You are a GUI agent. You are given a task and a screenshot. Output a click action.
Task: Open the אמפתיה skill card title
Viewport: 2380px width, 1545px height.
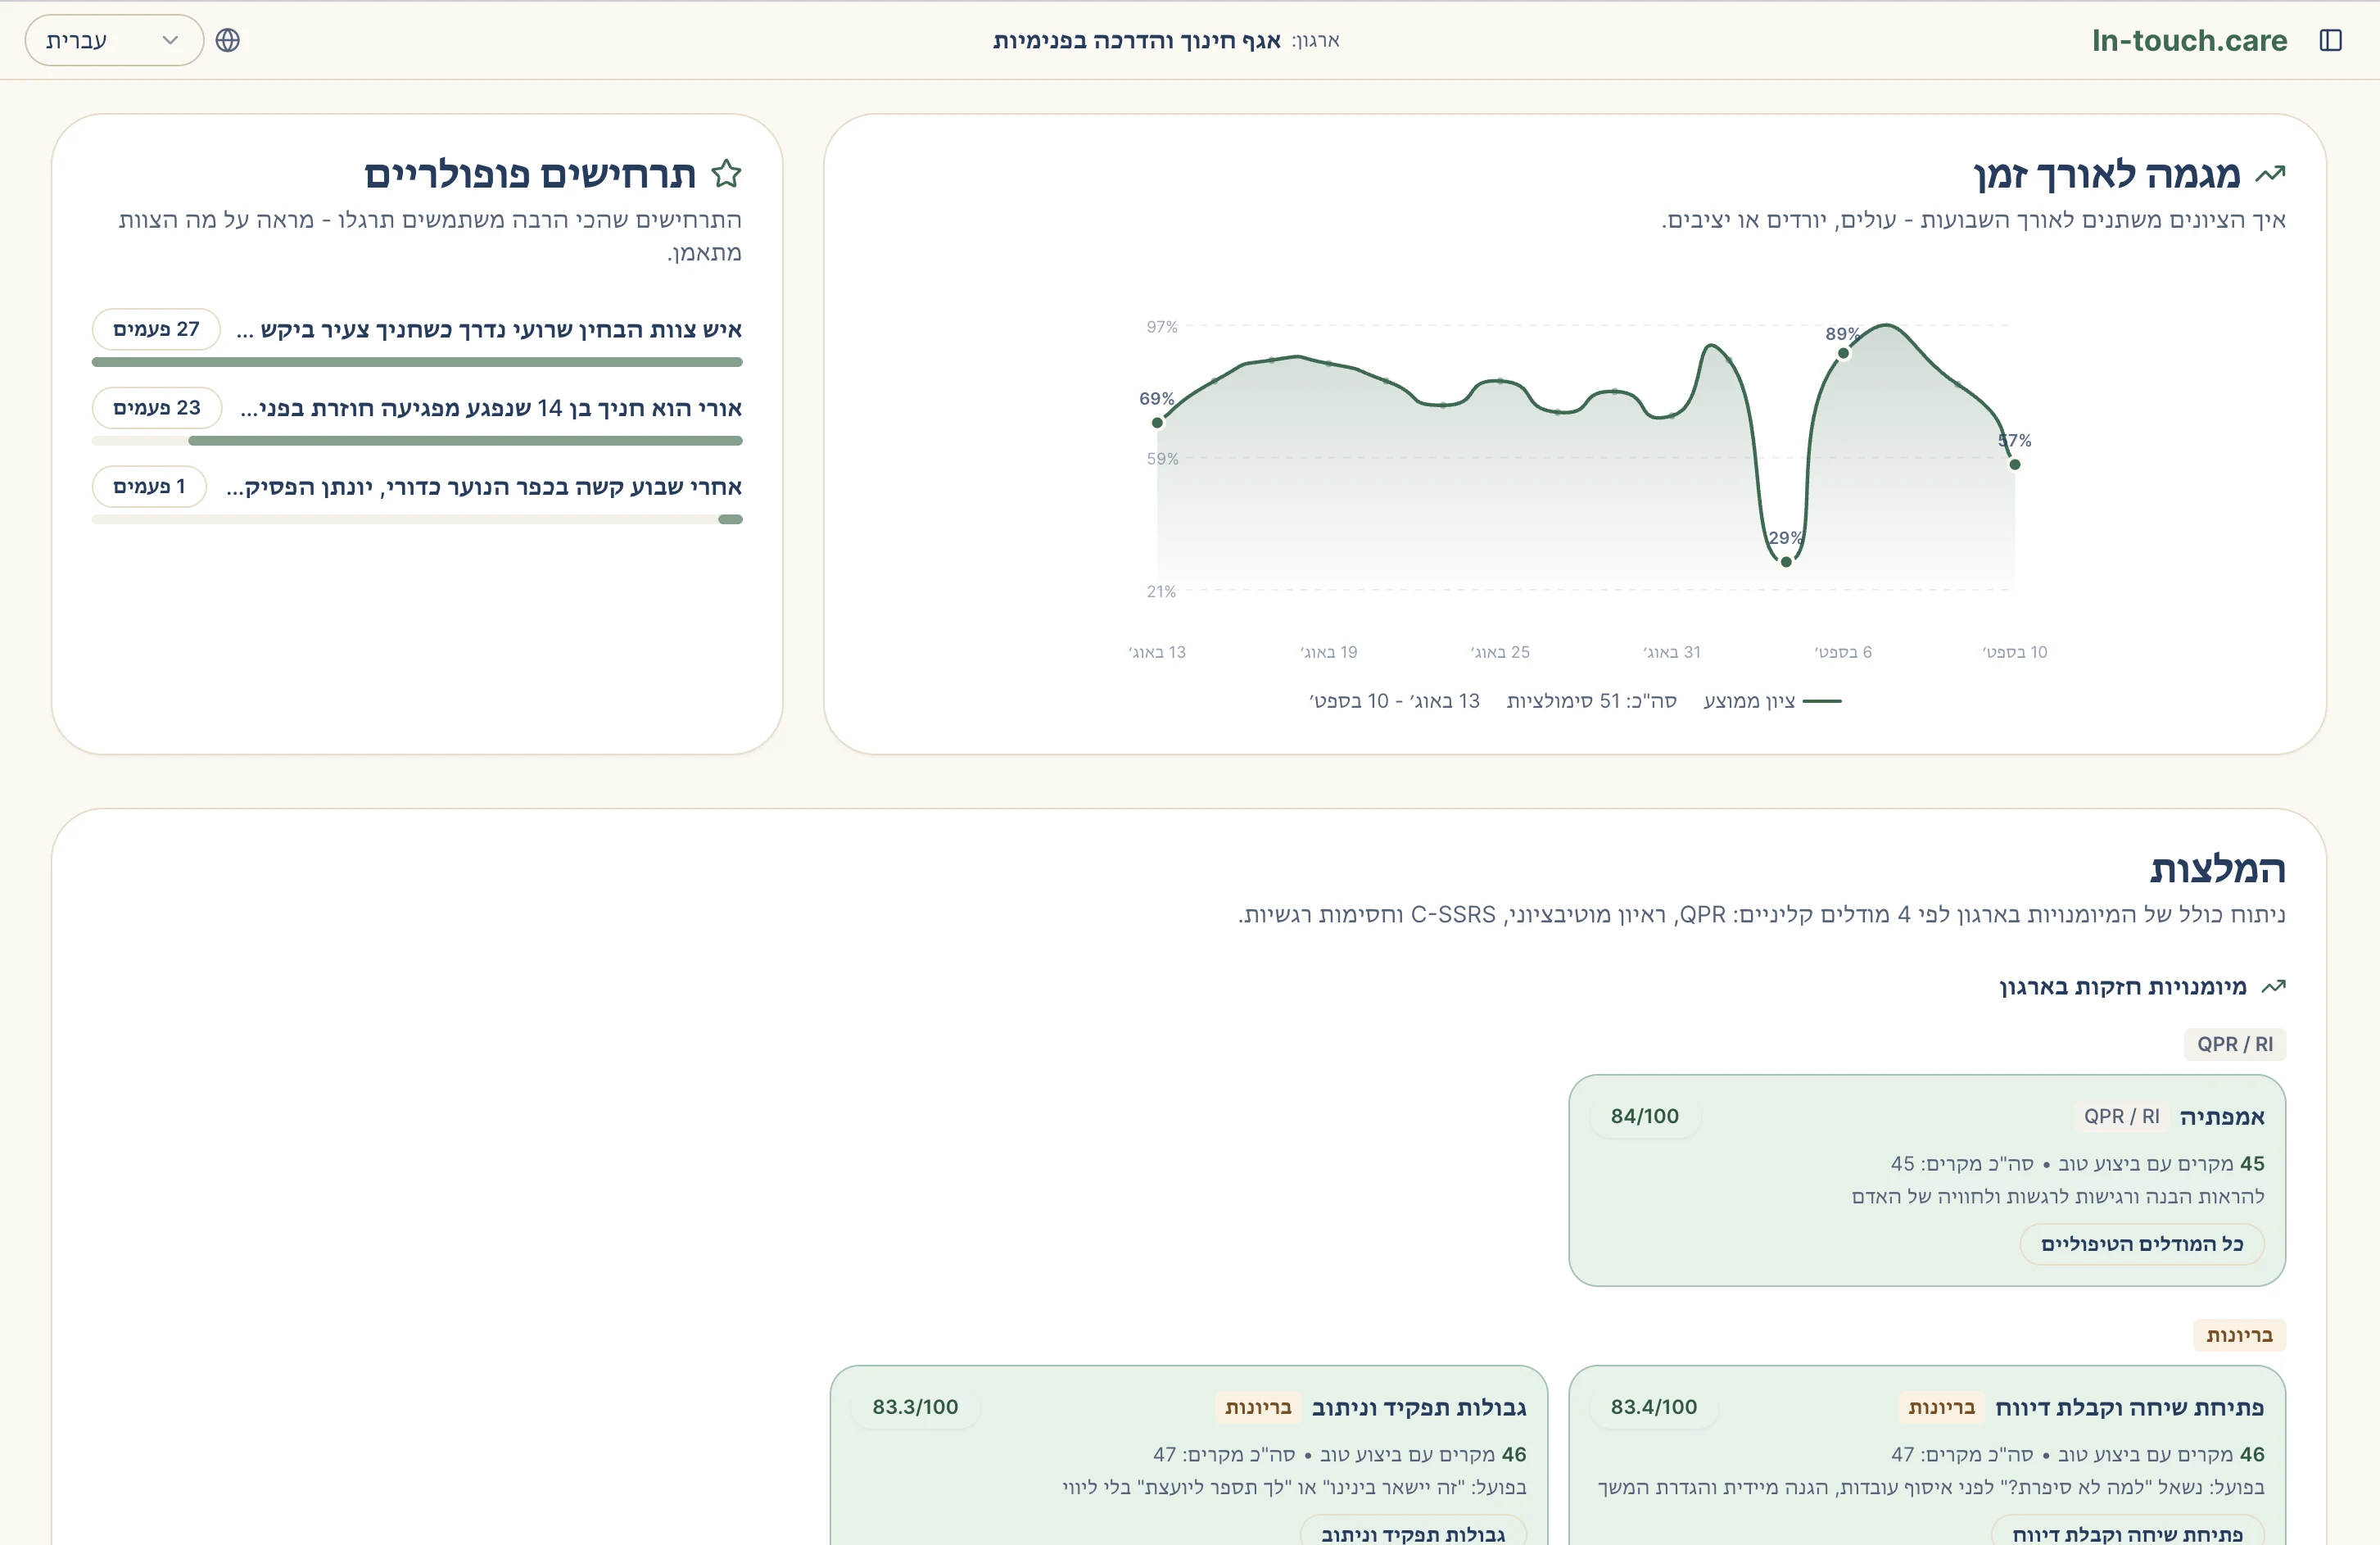(2222, 1117)
